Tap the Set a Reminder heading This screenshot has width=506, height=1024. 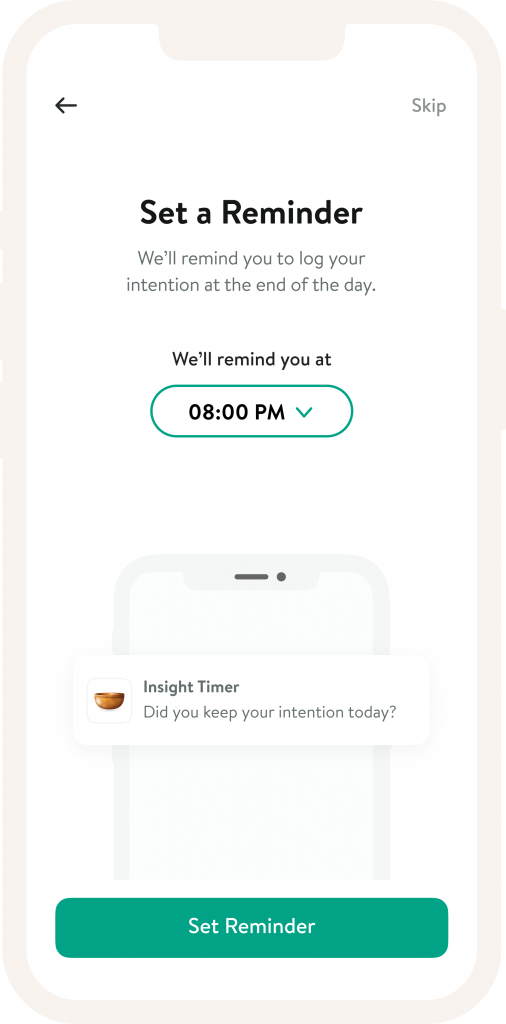tap(251, 213)
